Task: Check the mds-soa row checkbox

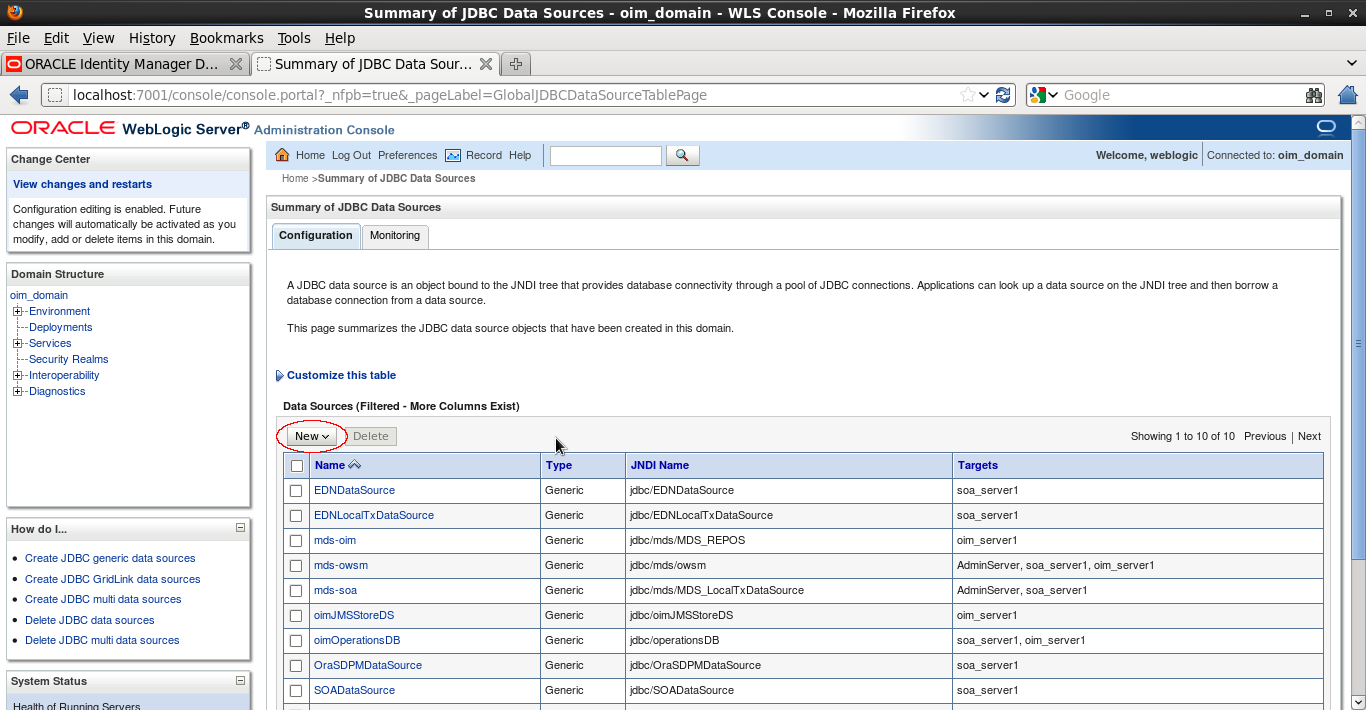Action: tap(296, 590)
